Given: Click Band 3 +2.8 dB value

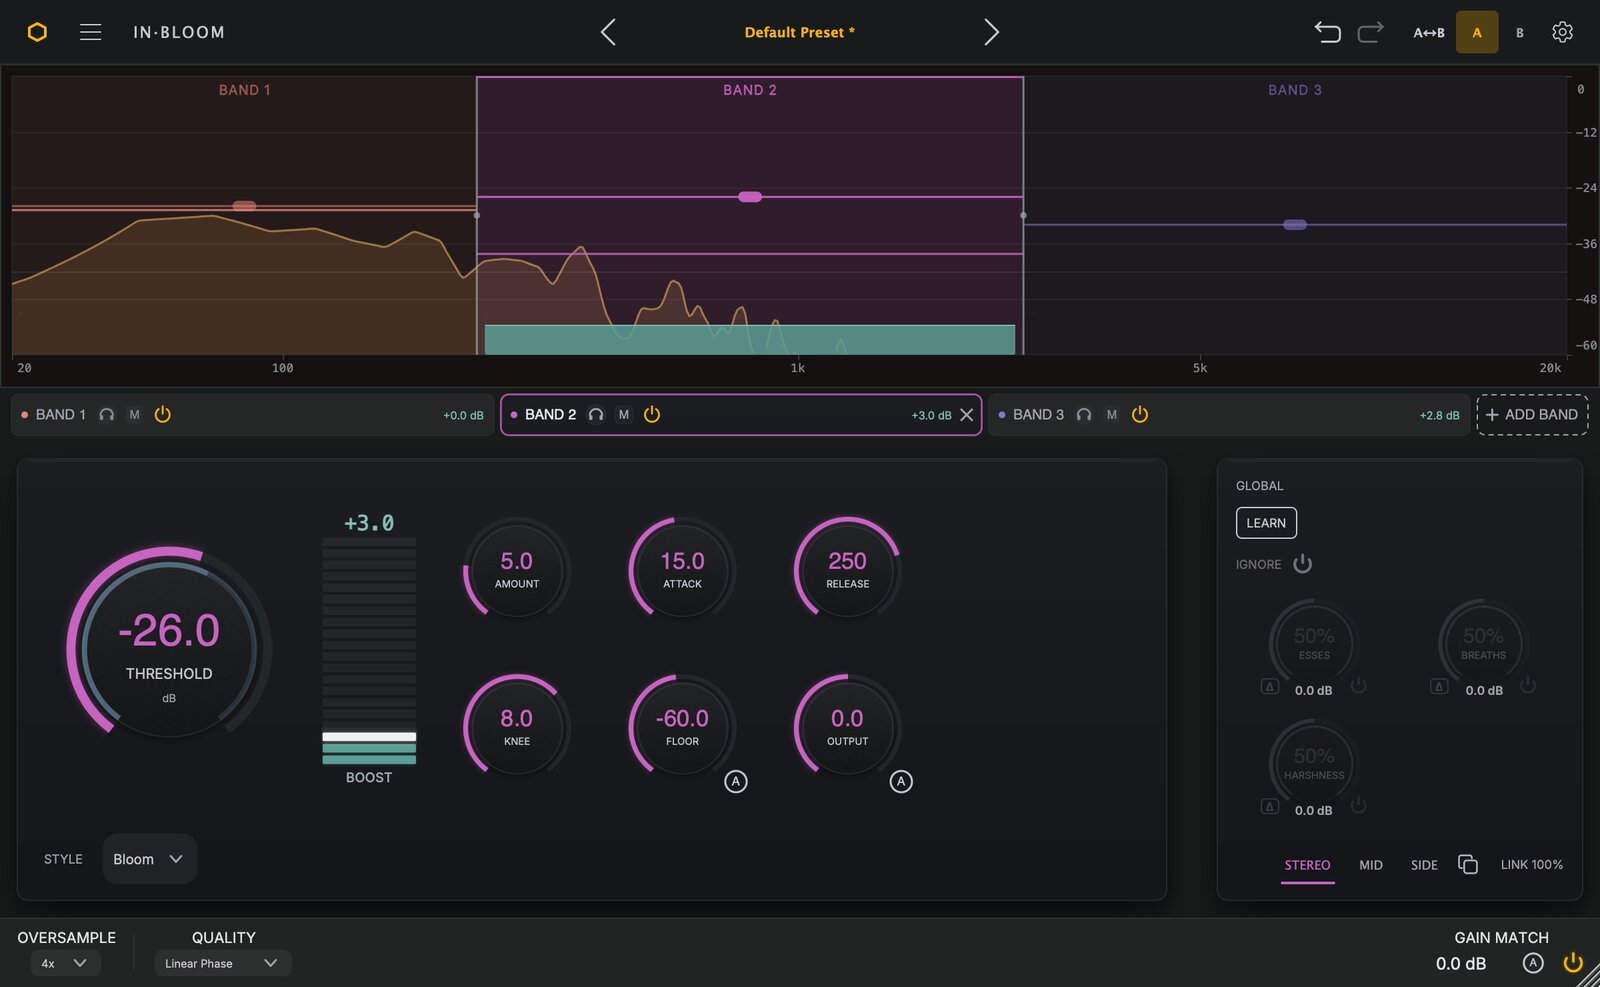Looking at the screenshot, I should point(1439,415).
